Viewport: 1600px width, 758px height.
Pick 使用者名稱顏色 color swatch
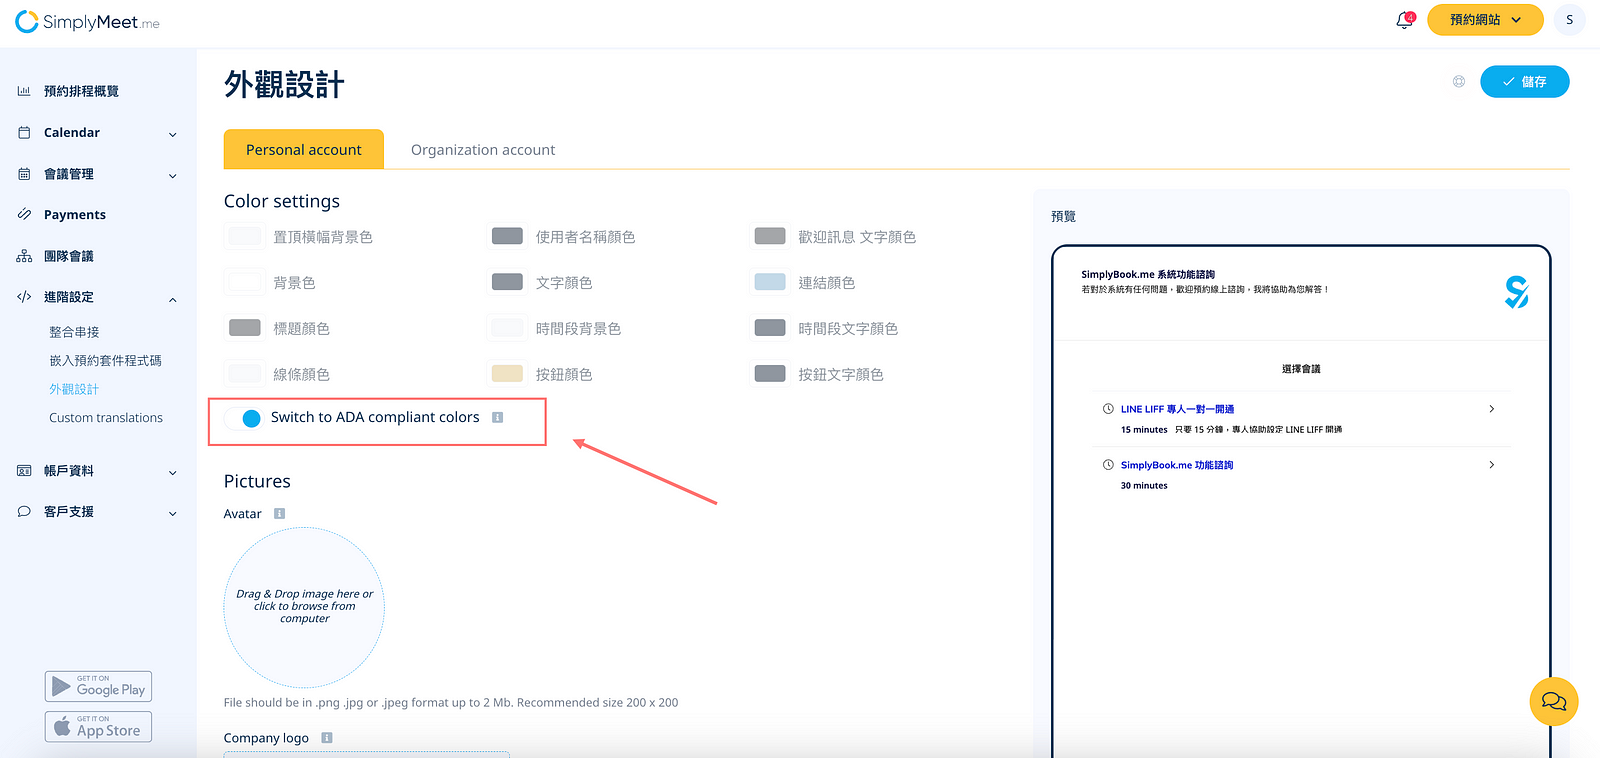(x=507, y=236)
